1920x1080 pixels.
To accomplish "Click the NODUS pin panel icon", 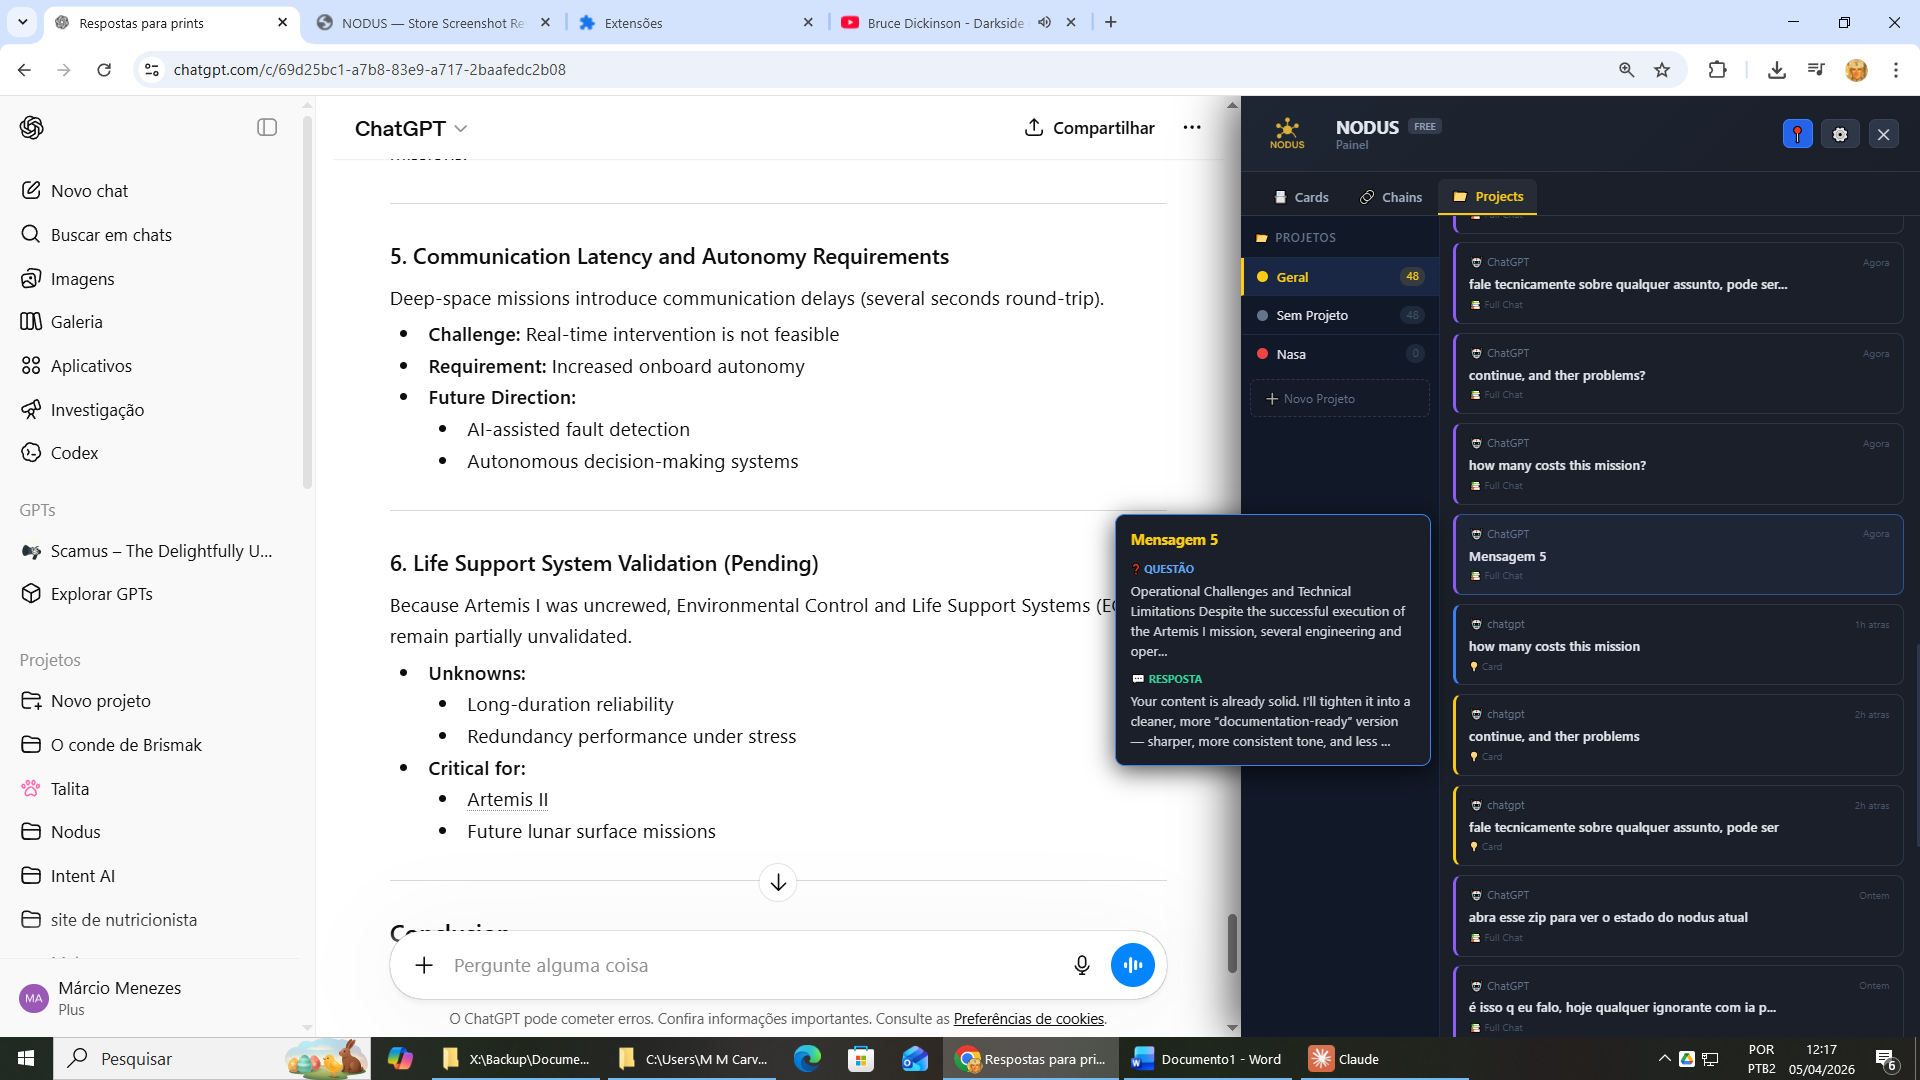I will click(x=1797, y=134).
